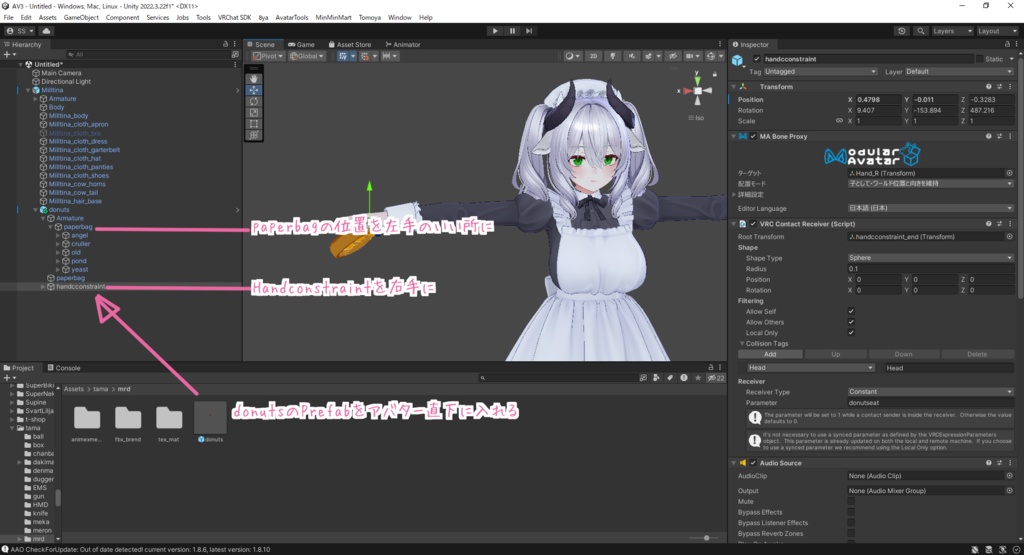The width and height of the screenshot is (1024, 555).
Task: Click the Delete collision tag button
Action: (x=977, y=354)
